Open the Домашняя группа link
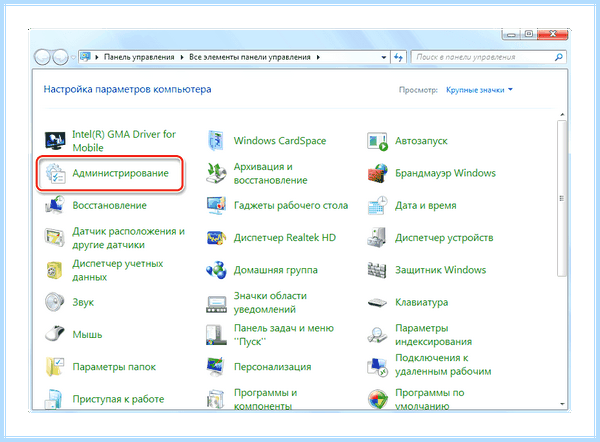The width and height of the screenshot is (600, 442). click(276, 270)
